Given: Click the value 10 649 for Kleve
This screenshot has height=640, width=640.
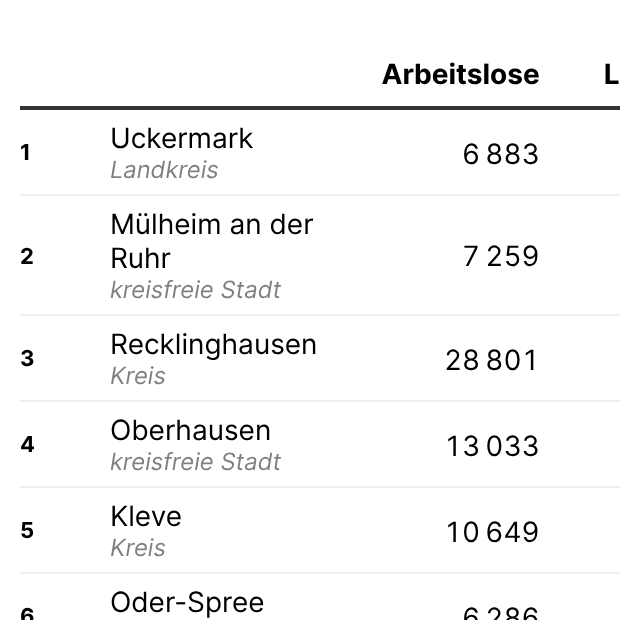Looking at the screenshot, I should tap(492, 532).
